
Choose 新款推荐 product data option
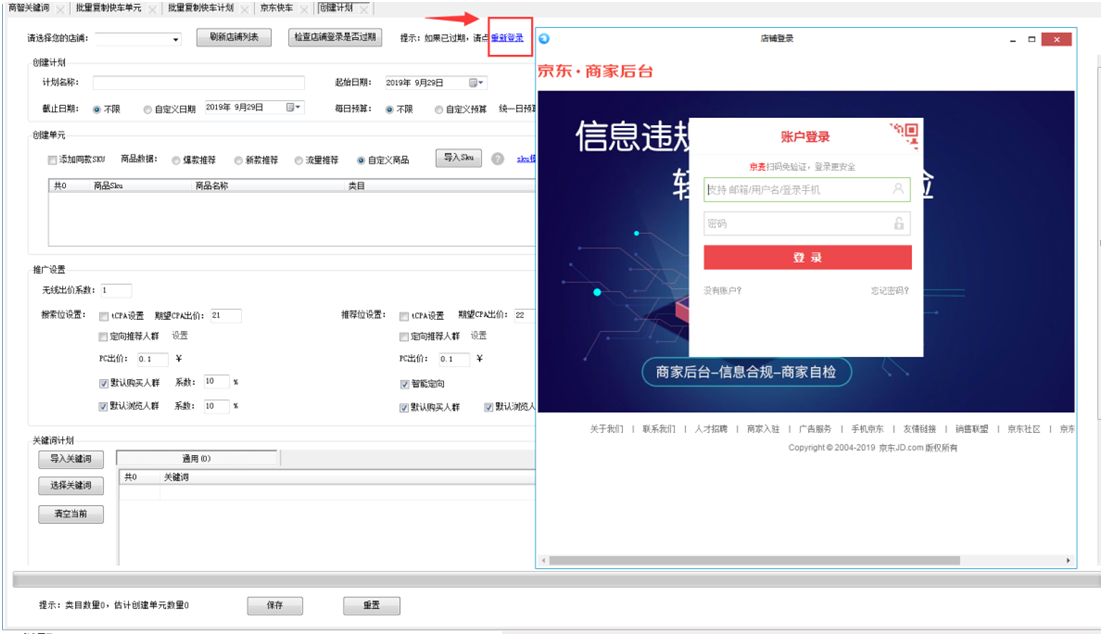pos(238,160)
